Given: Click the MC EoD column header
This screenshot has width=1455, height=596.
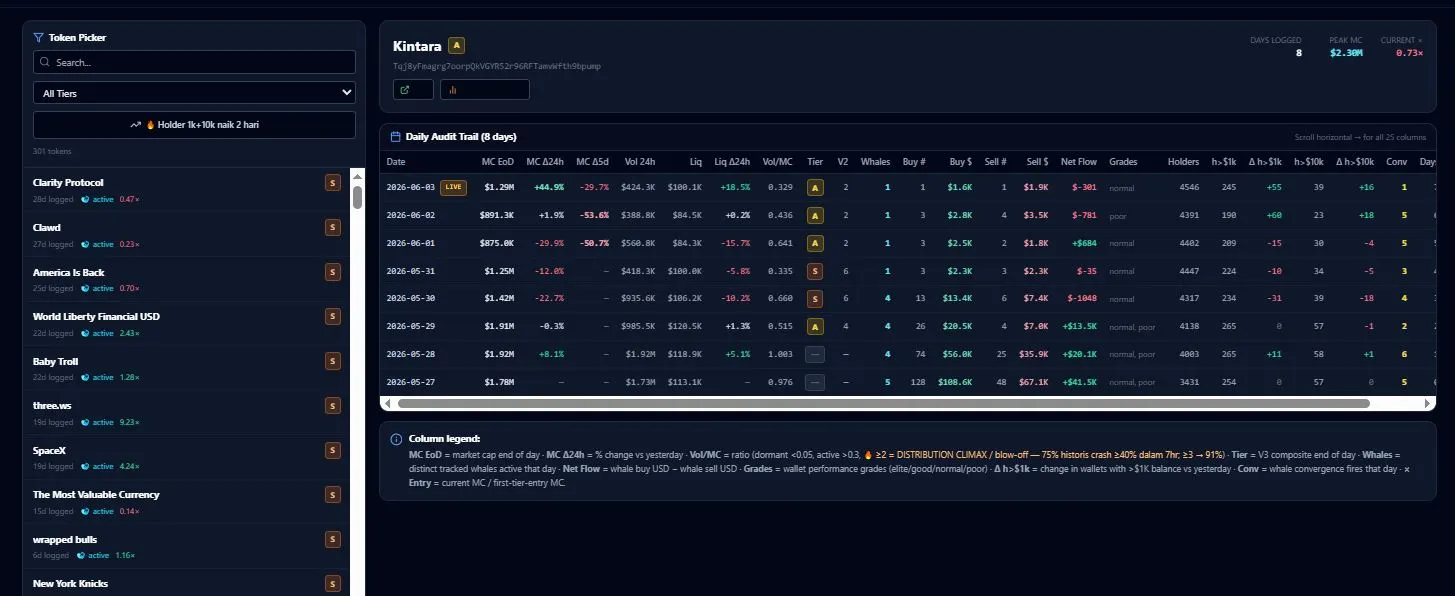Looking at the screenshot, I should [x=497, y=161].
